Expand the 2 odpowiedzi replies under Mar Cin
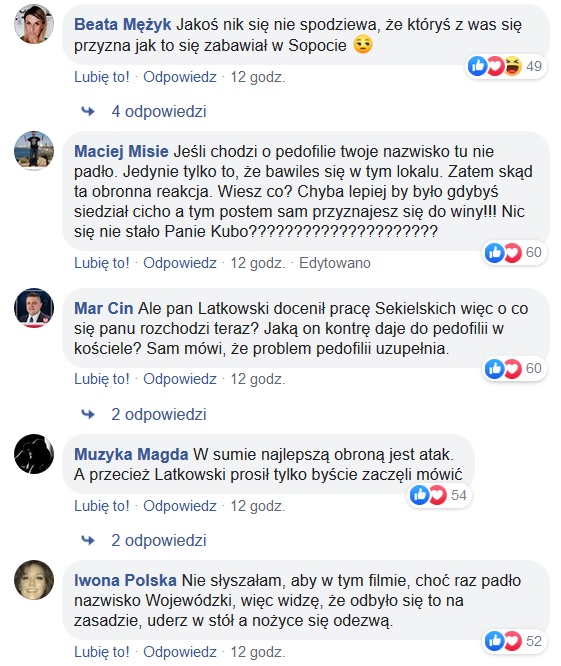 159,415
